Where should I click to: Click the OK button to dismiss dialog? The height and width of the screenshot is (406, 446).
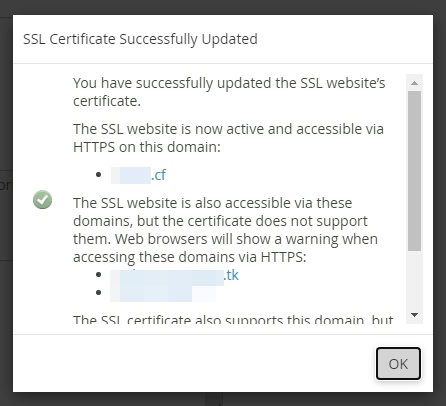[x=398, y=364]
